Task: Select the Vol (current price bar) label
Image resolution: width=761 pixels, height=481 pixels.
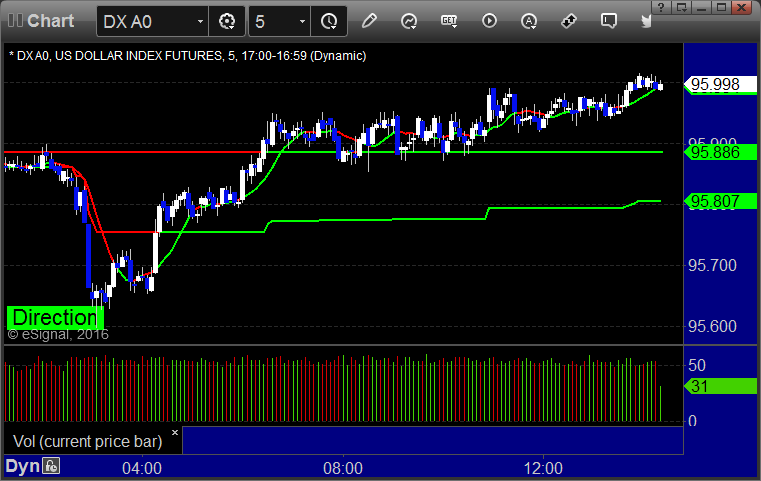Action: [87, 441]
